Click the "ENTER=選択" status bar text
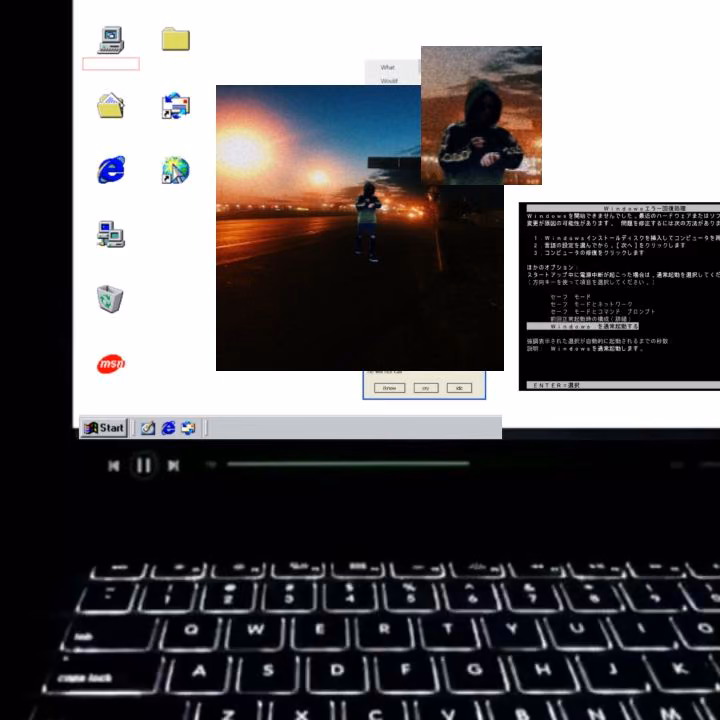The height and width of the screenshot is (720, 720). click(557, 385)
